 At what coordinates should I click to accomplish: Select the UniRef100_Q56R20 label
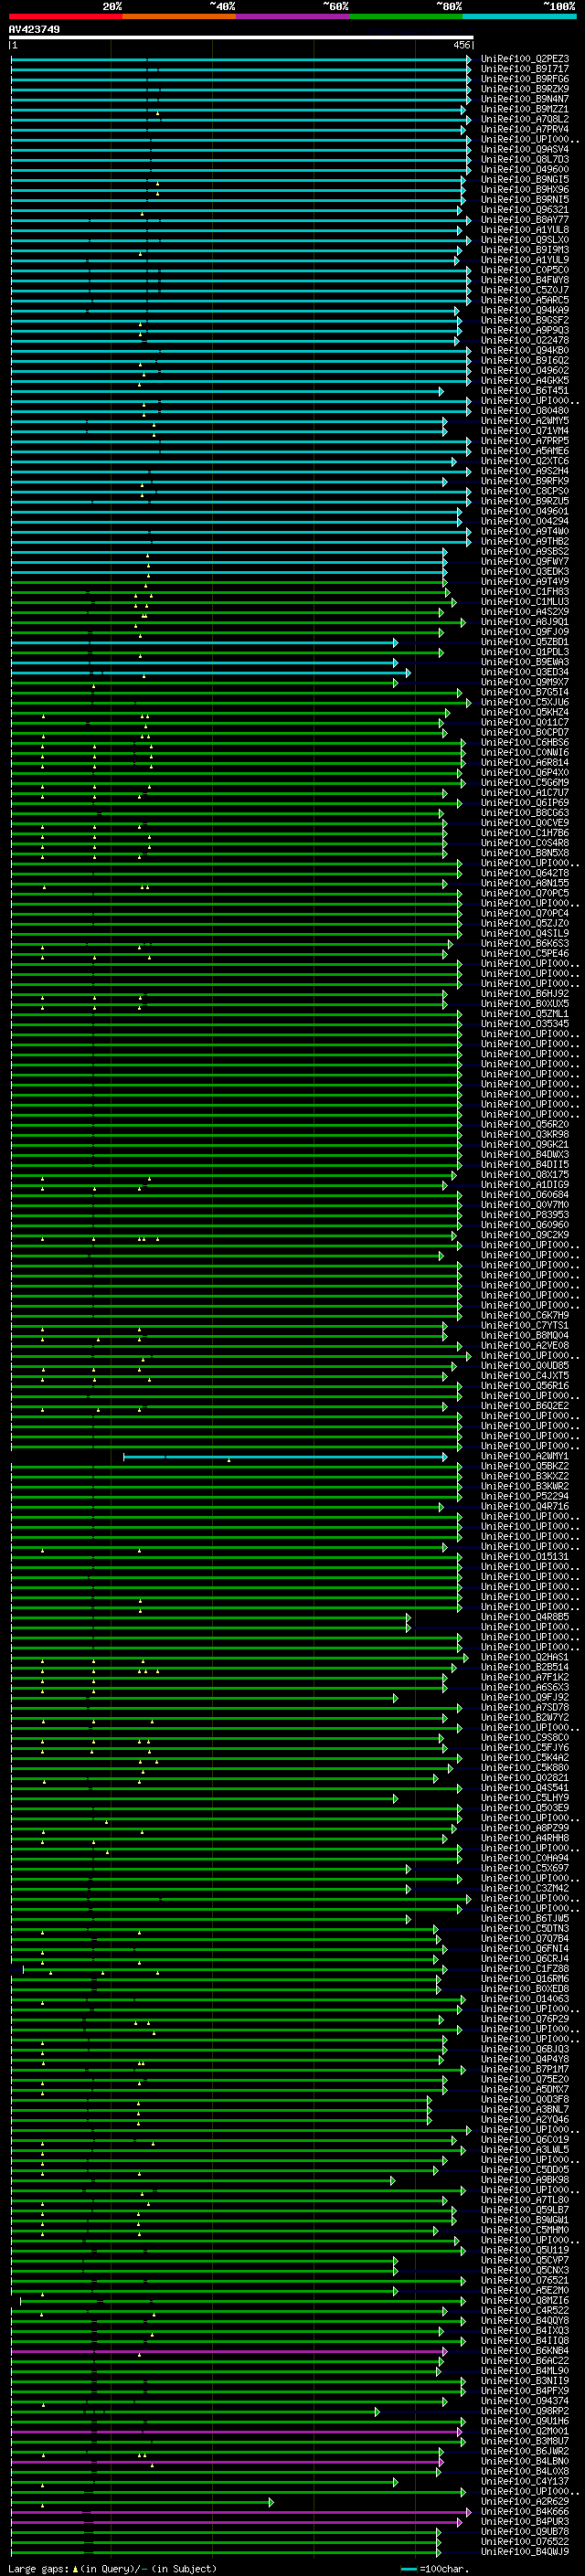524,1124
